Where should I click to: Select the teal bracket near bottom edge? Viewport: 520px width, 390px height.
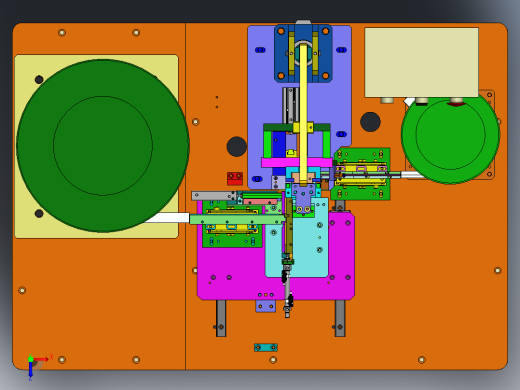click(266, 348)
